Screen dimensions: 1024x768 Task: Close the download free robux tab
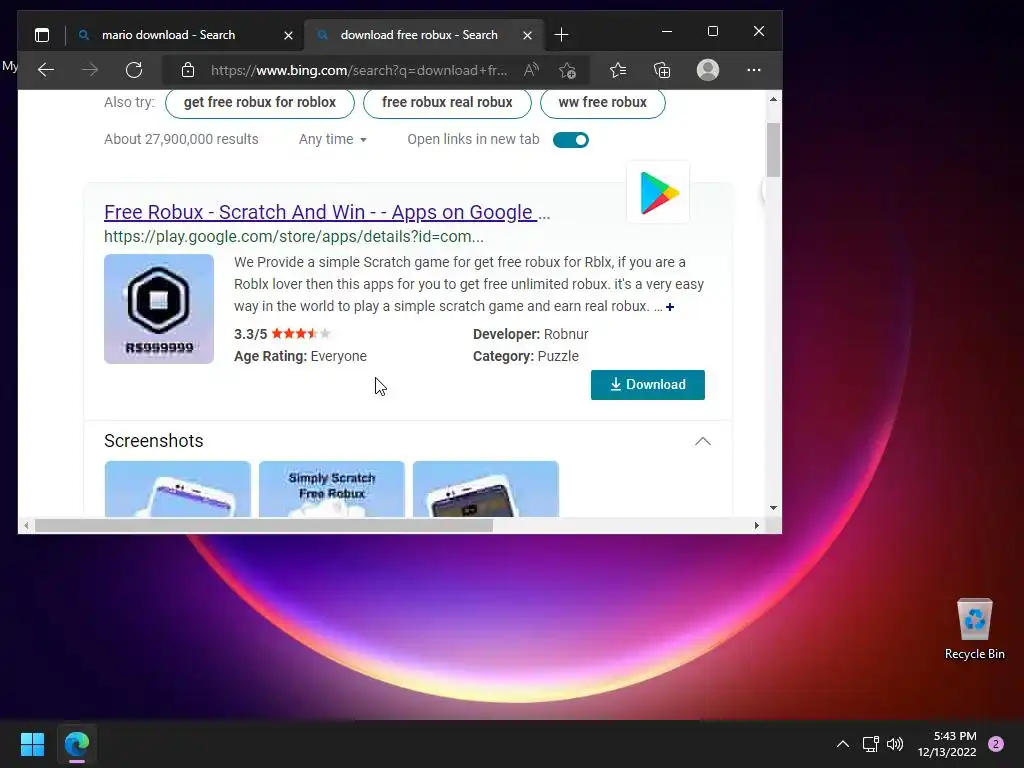tap(527, 35)
